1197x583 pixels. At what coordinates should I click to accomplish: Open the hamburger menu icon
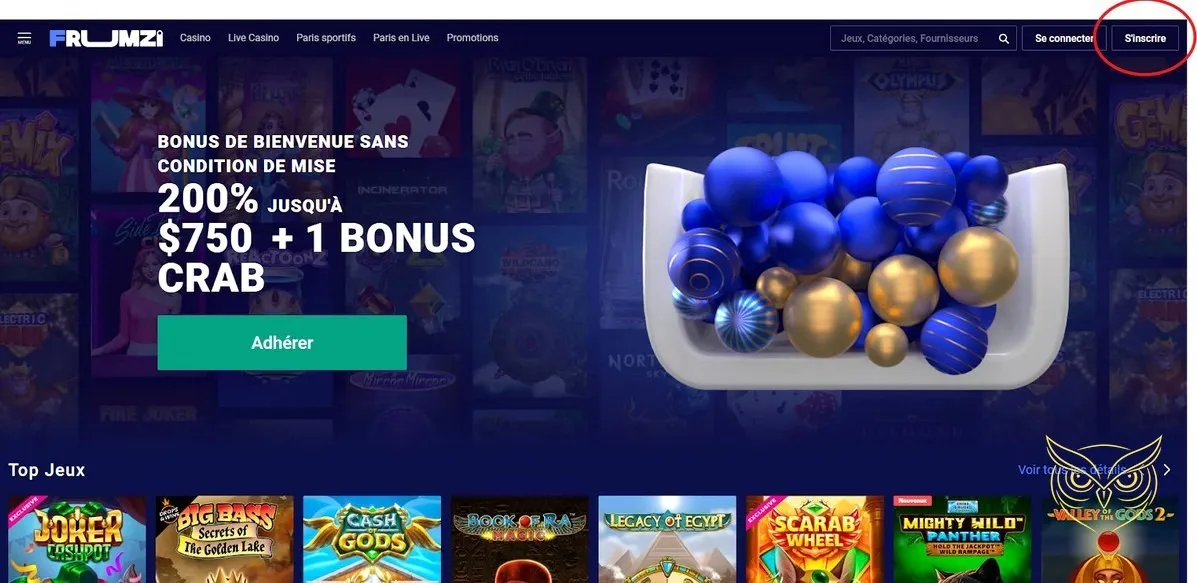[x=24, y=38]
